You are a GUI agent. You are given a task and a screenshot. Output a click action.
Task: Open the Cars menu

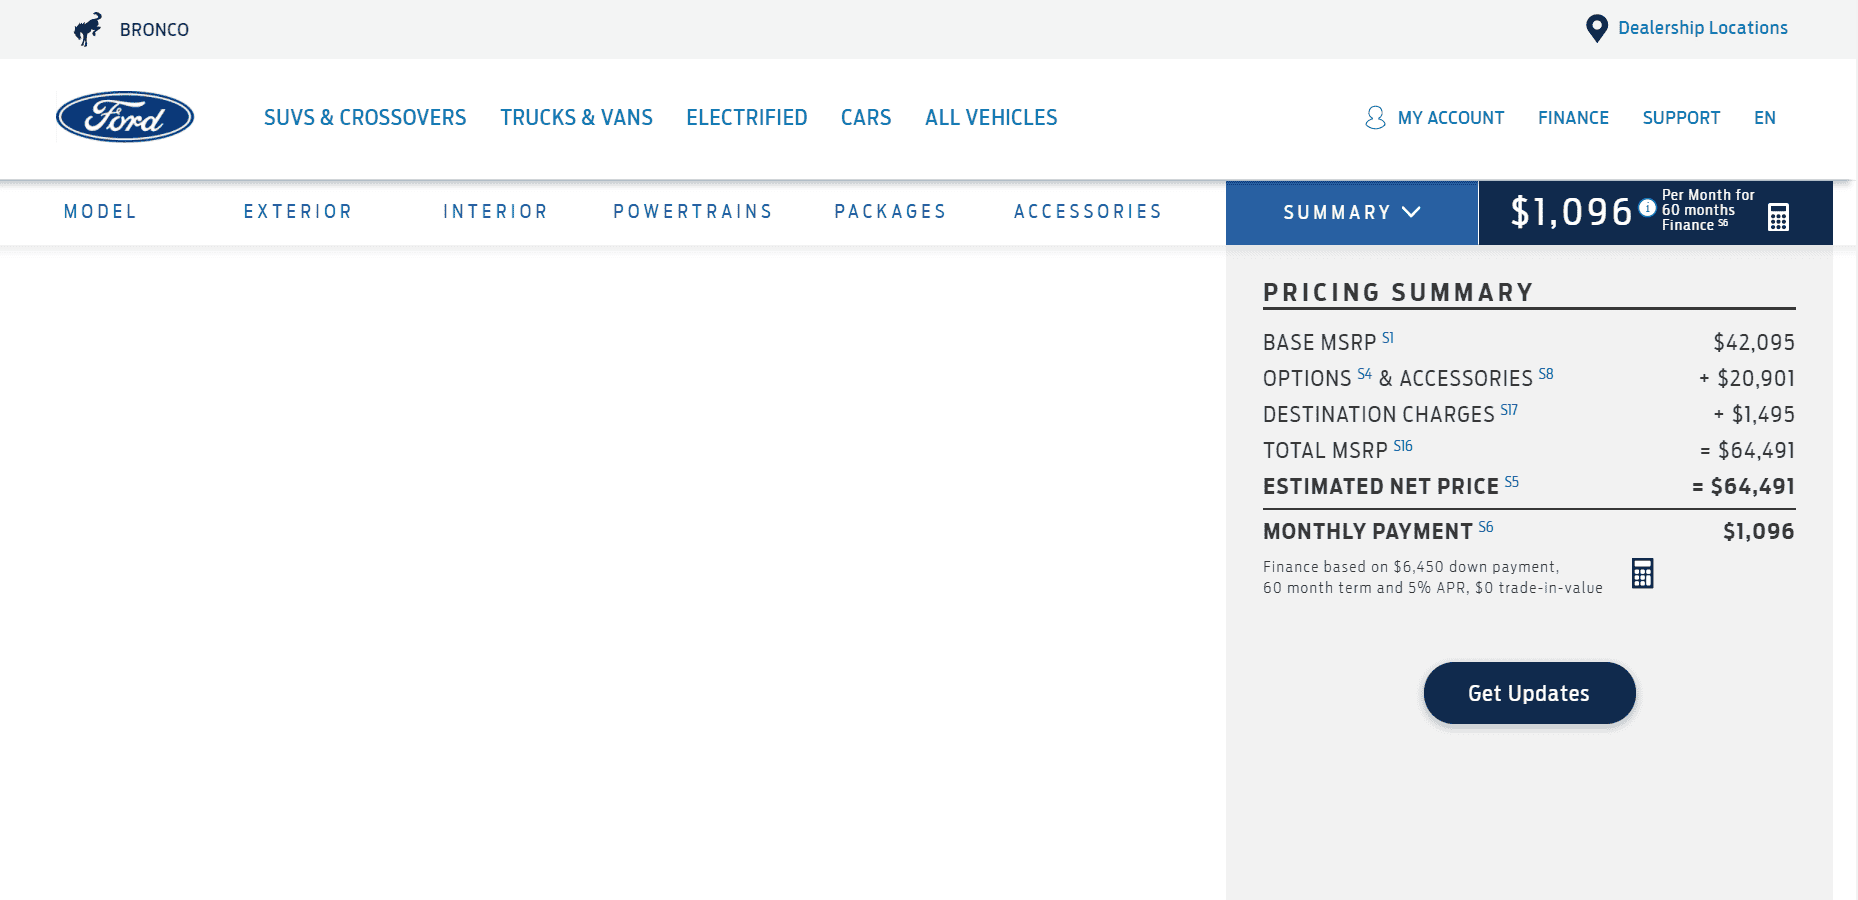point(866,118)
